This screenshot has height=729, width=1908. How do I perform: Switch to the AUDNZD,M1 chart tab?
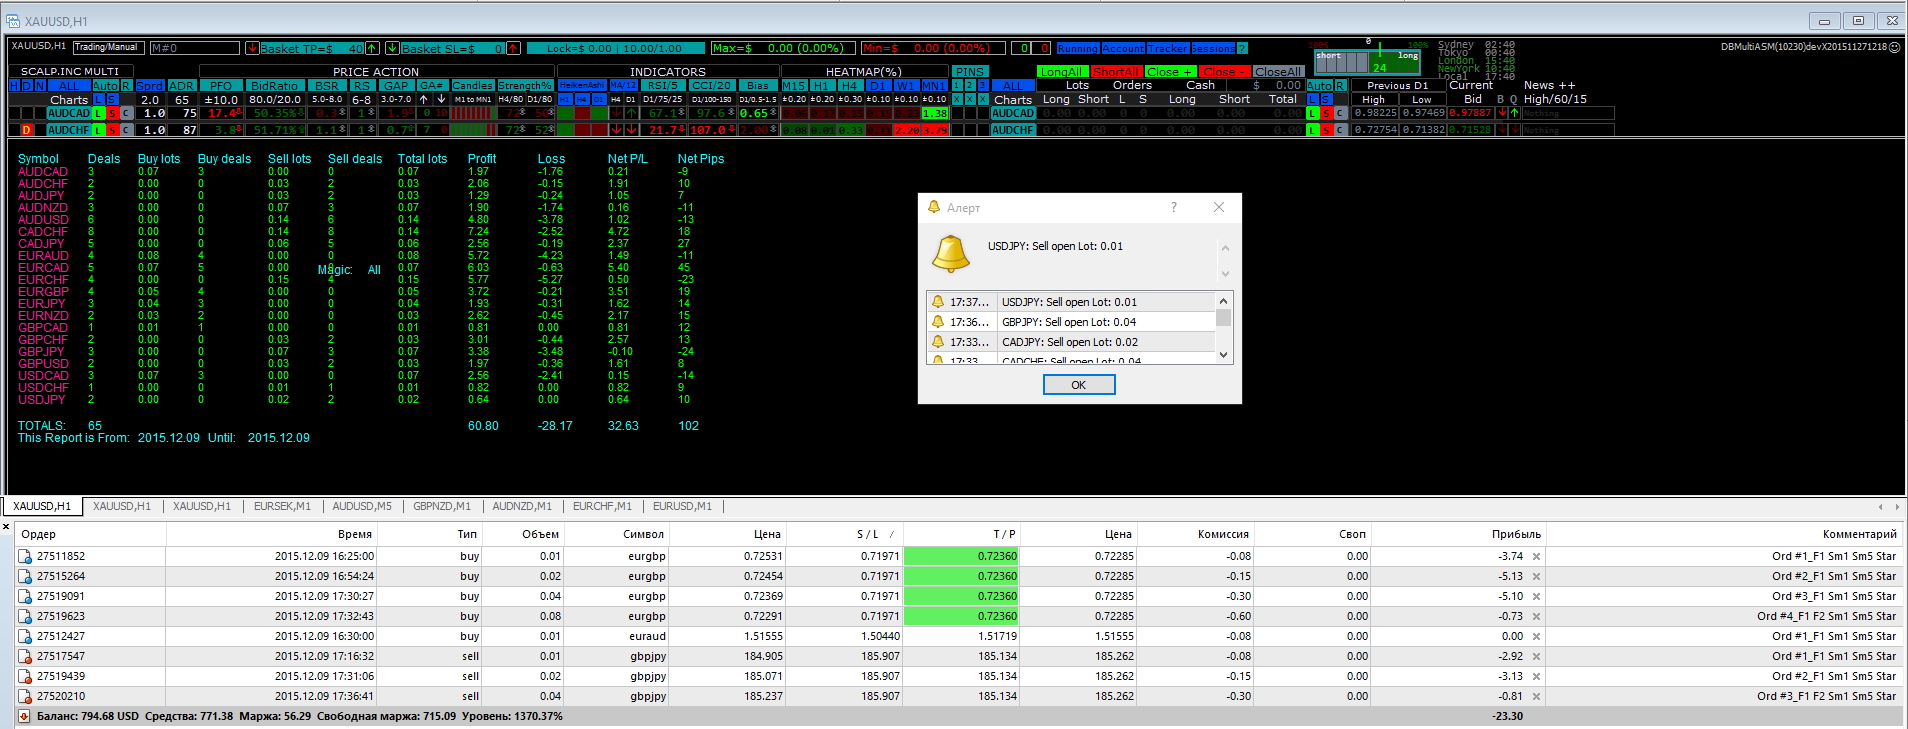point(522,506)
